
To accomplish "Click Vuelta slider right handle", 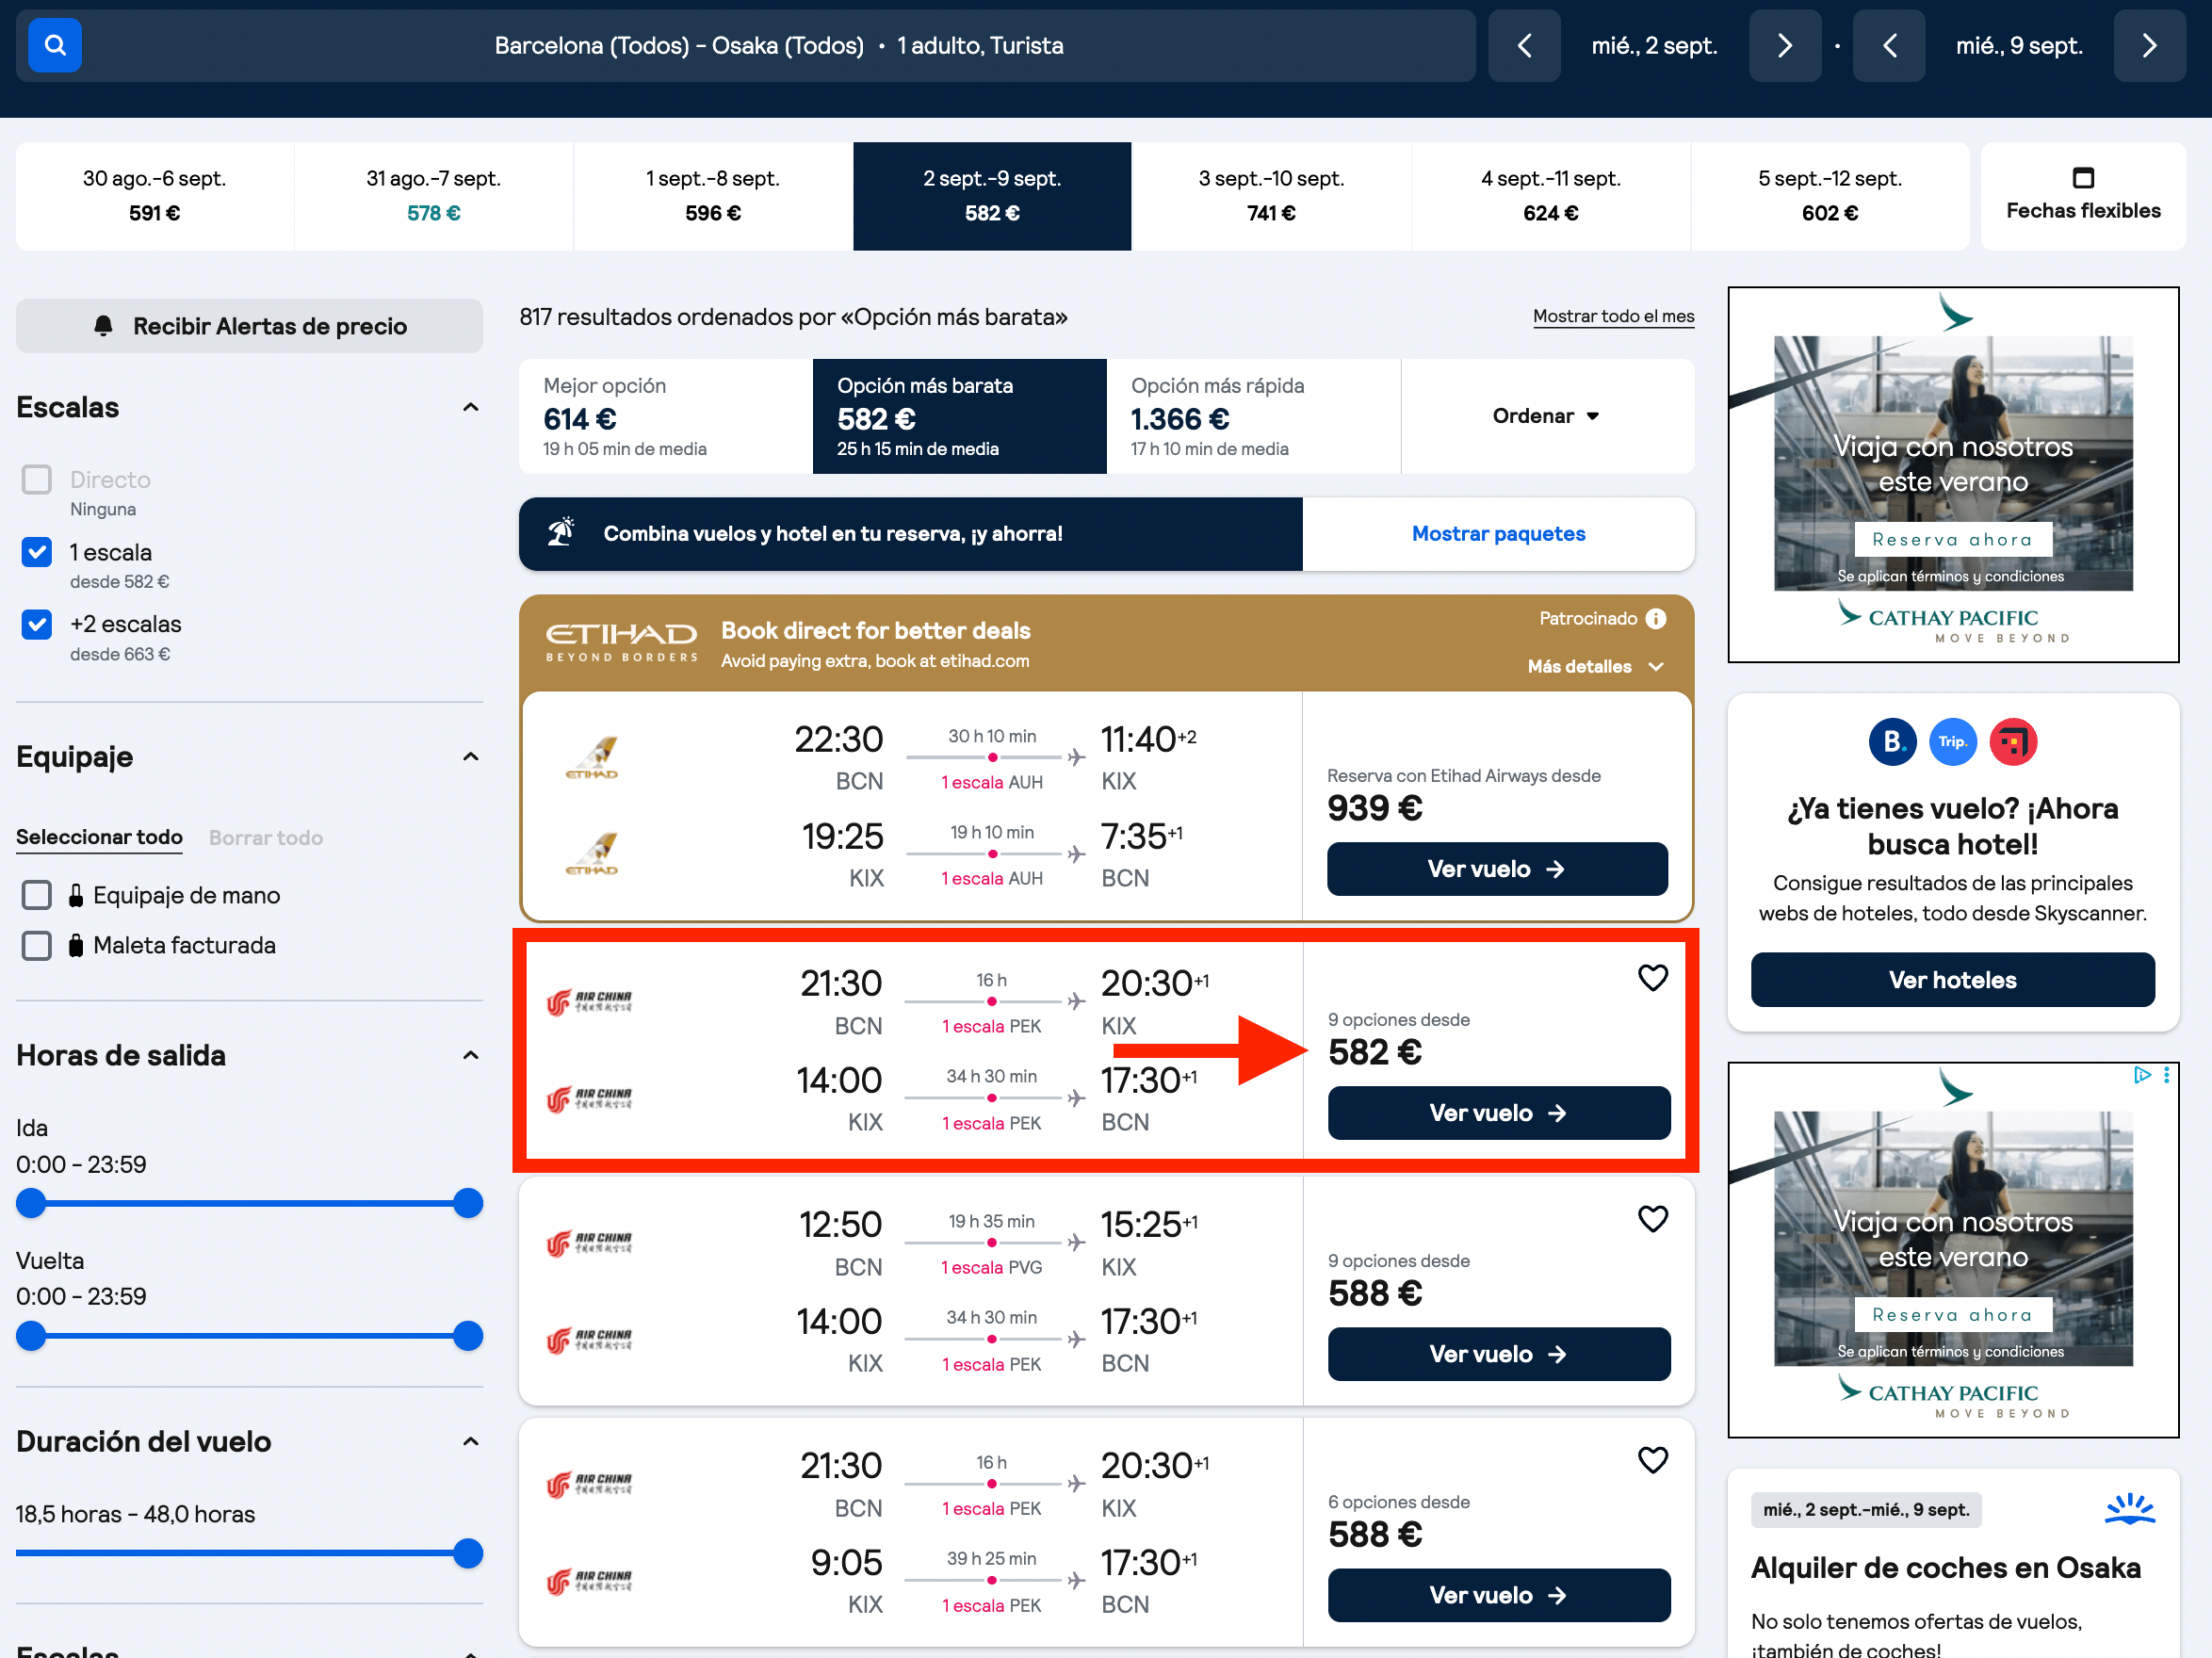I will pyautogui.click(x=468, y=1335).
